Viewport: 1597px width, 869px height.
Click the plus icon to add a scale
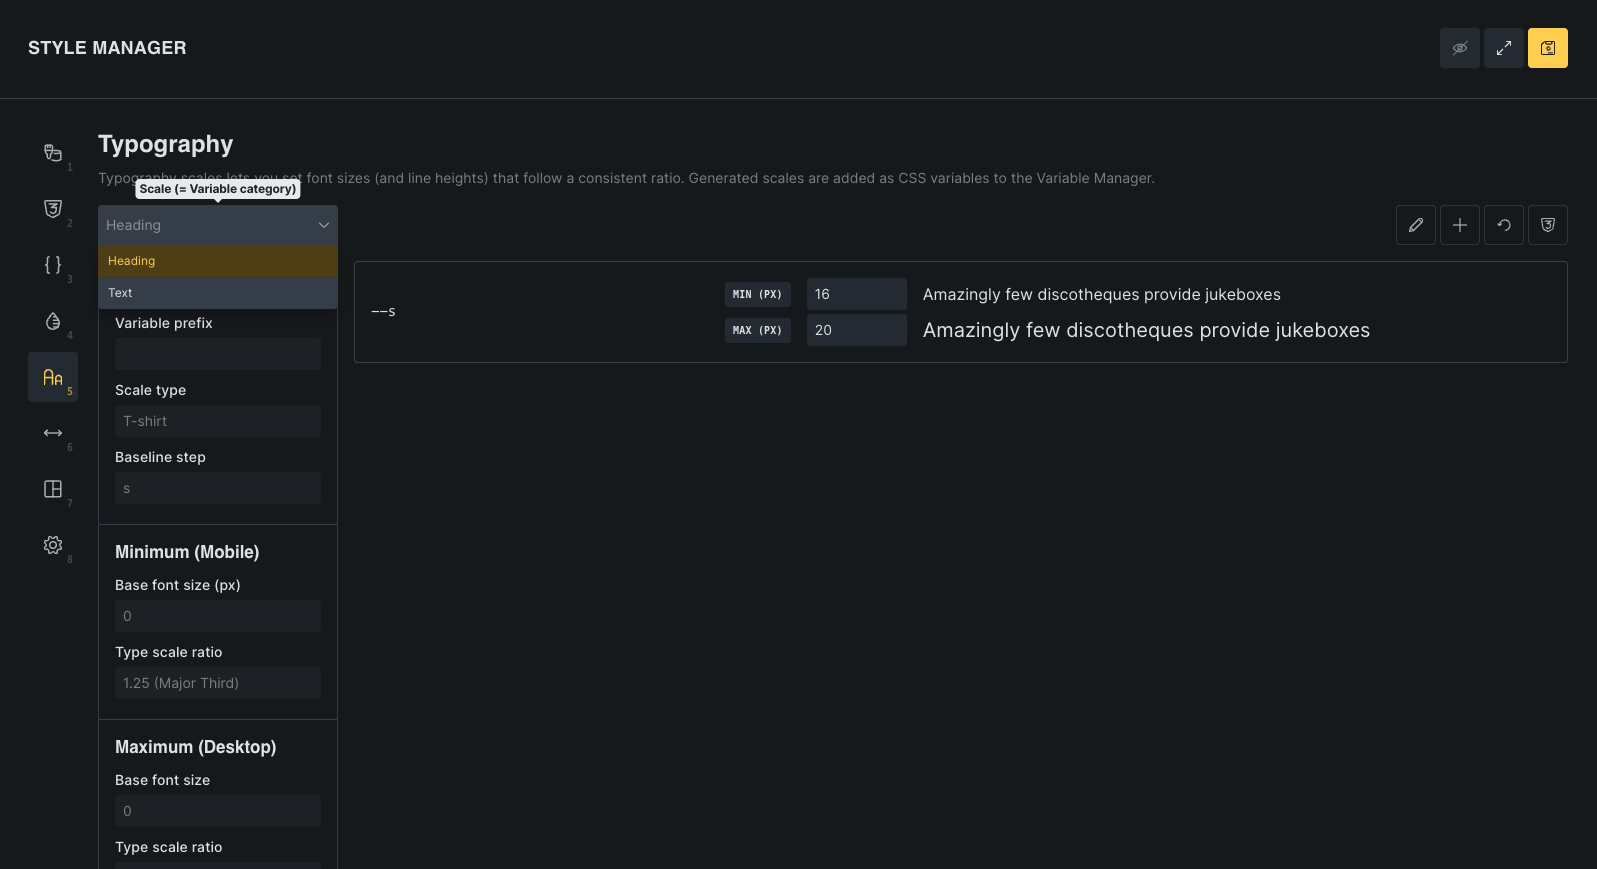pos(1459,225)
